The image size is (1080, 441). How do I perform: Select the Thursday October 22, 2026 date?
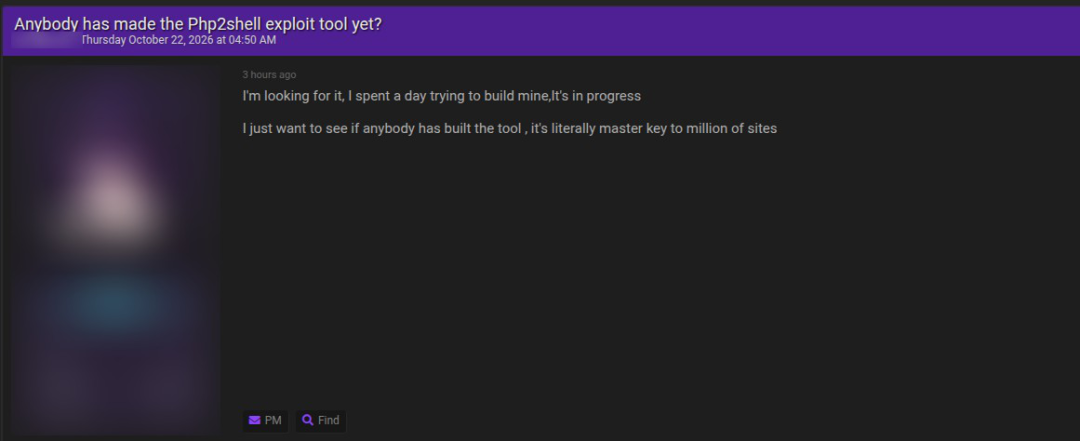(147, 40)
